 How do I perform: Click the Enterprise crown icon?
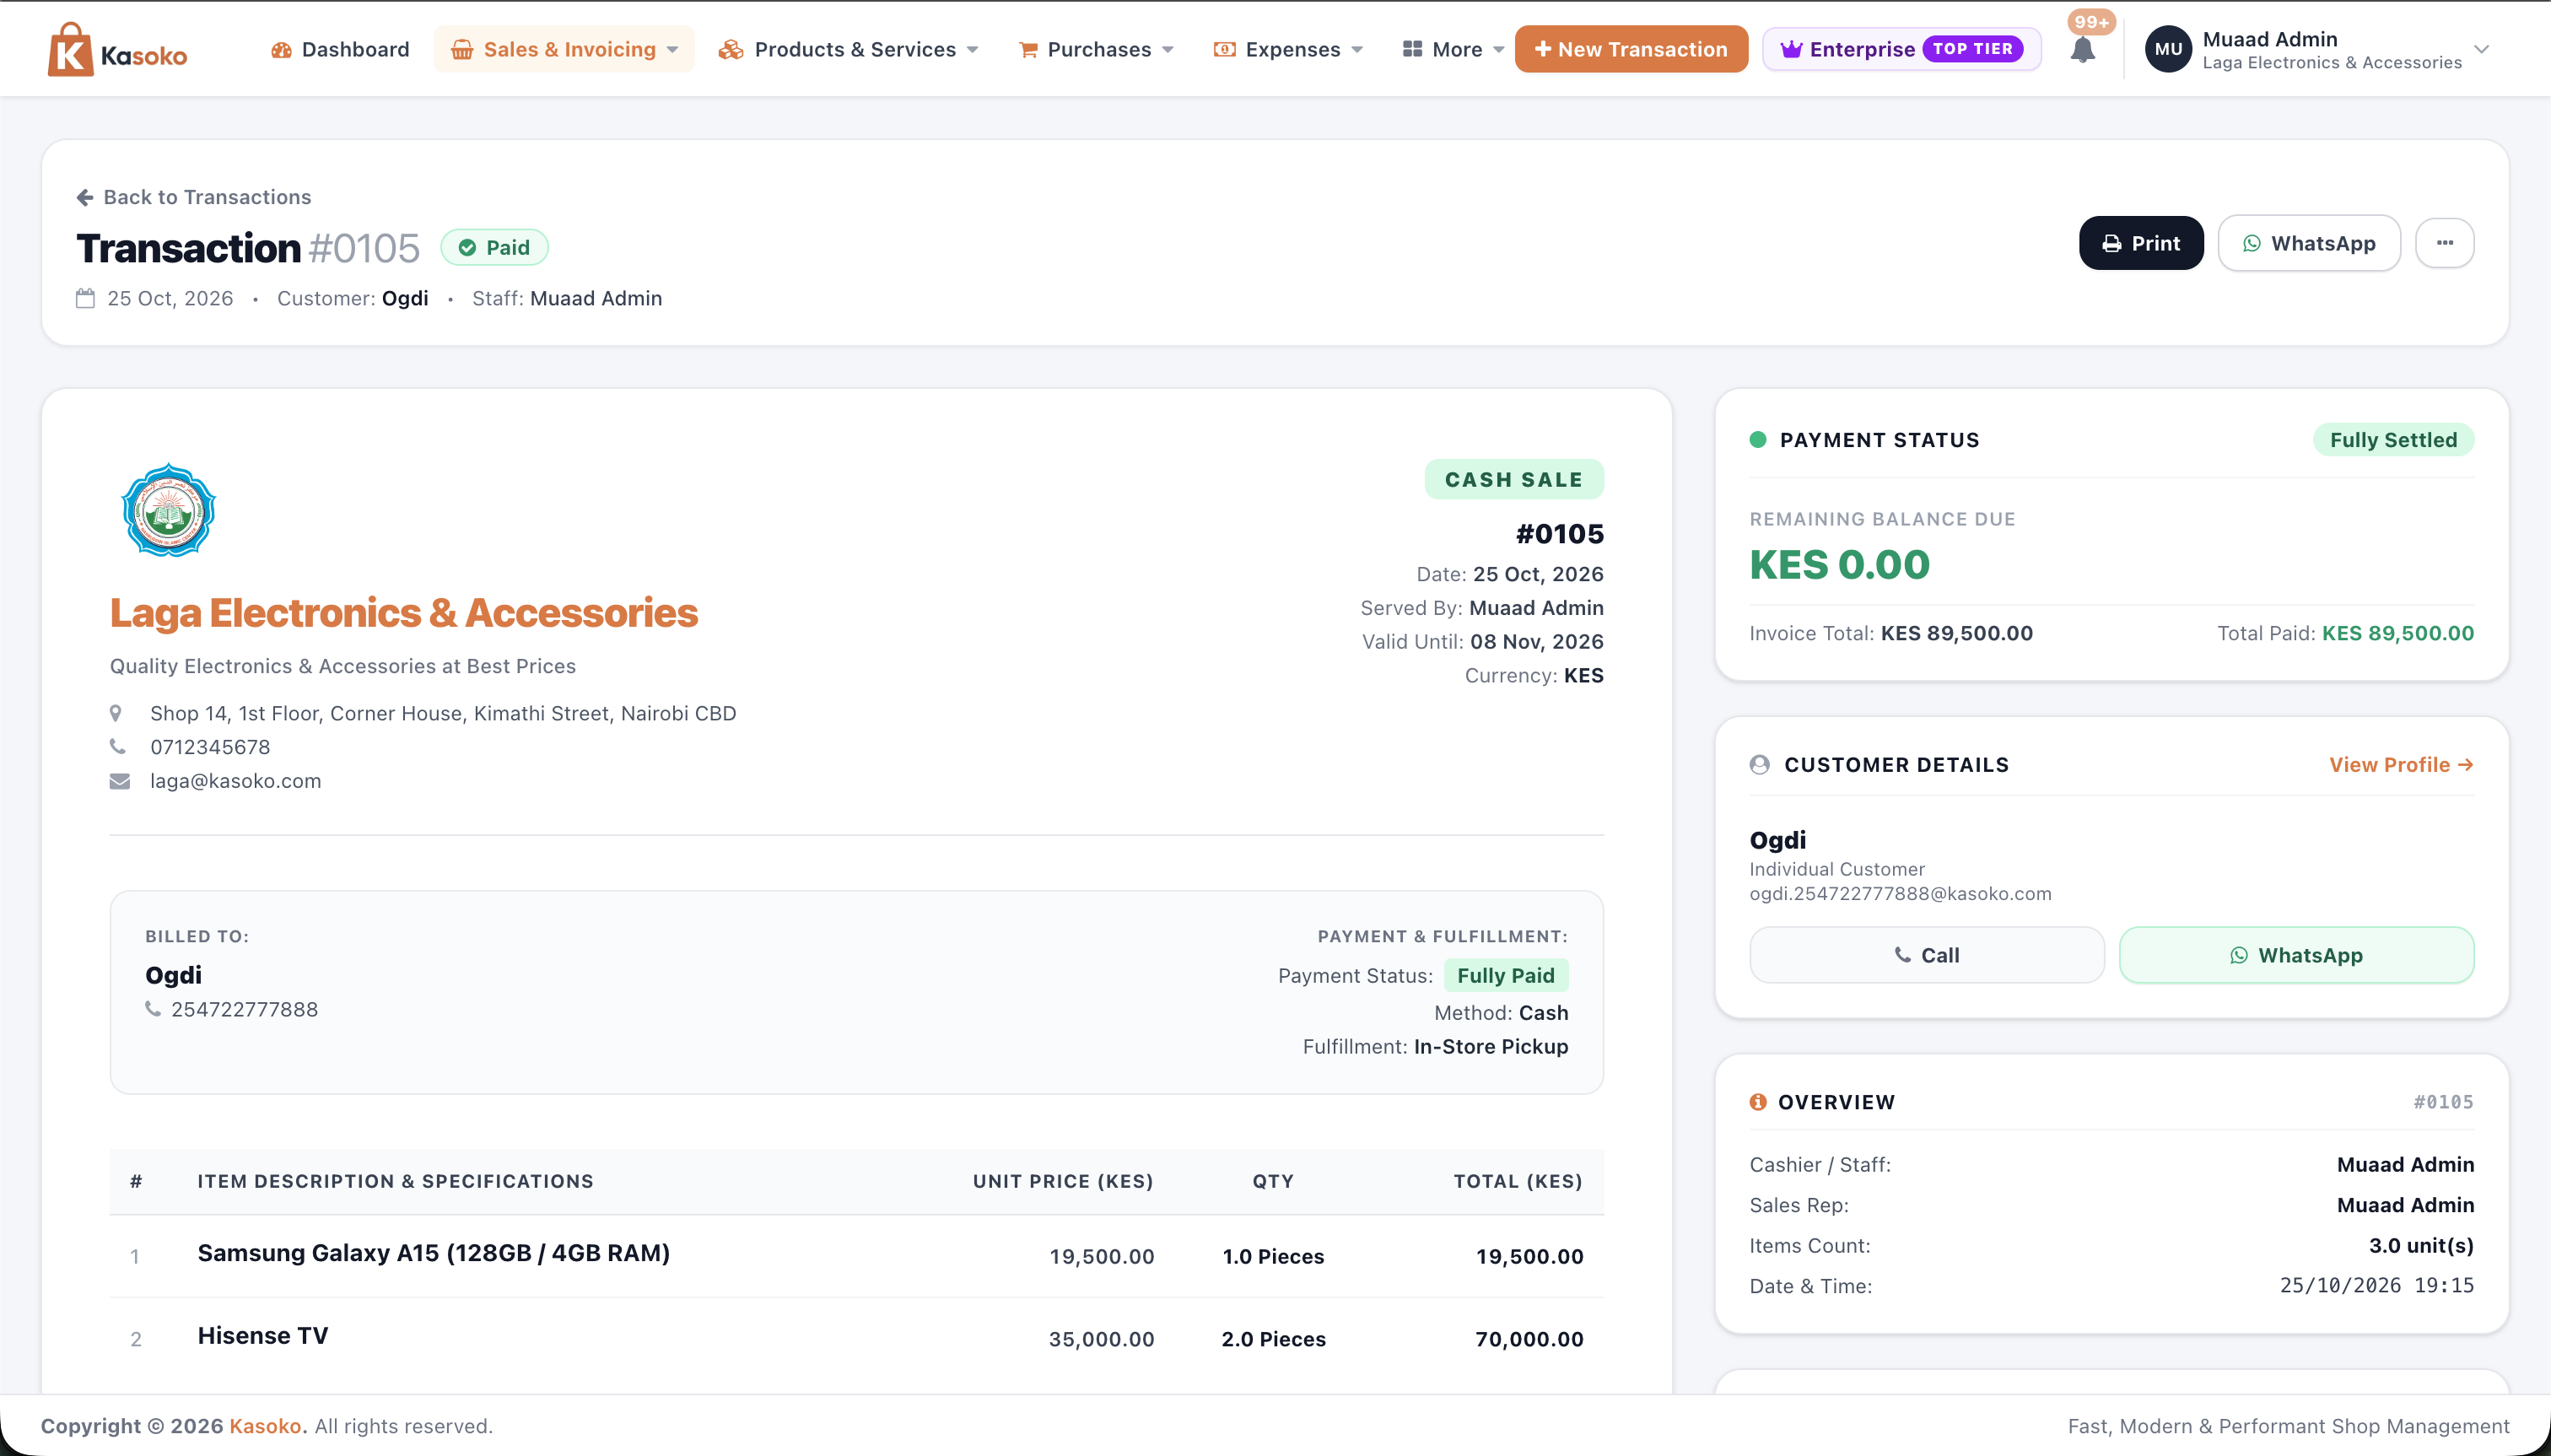click(x=1791, y=49)
